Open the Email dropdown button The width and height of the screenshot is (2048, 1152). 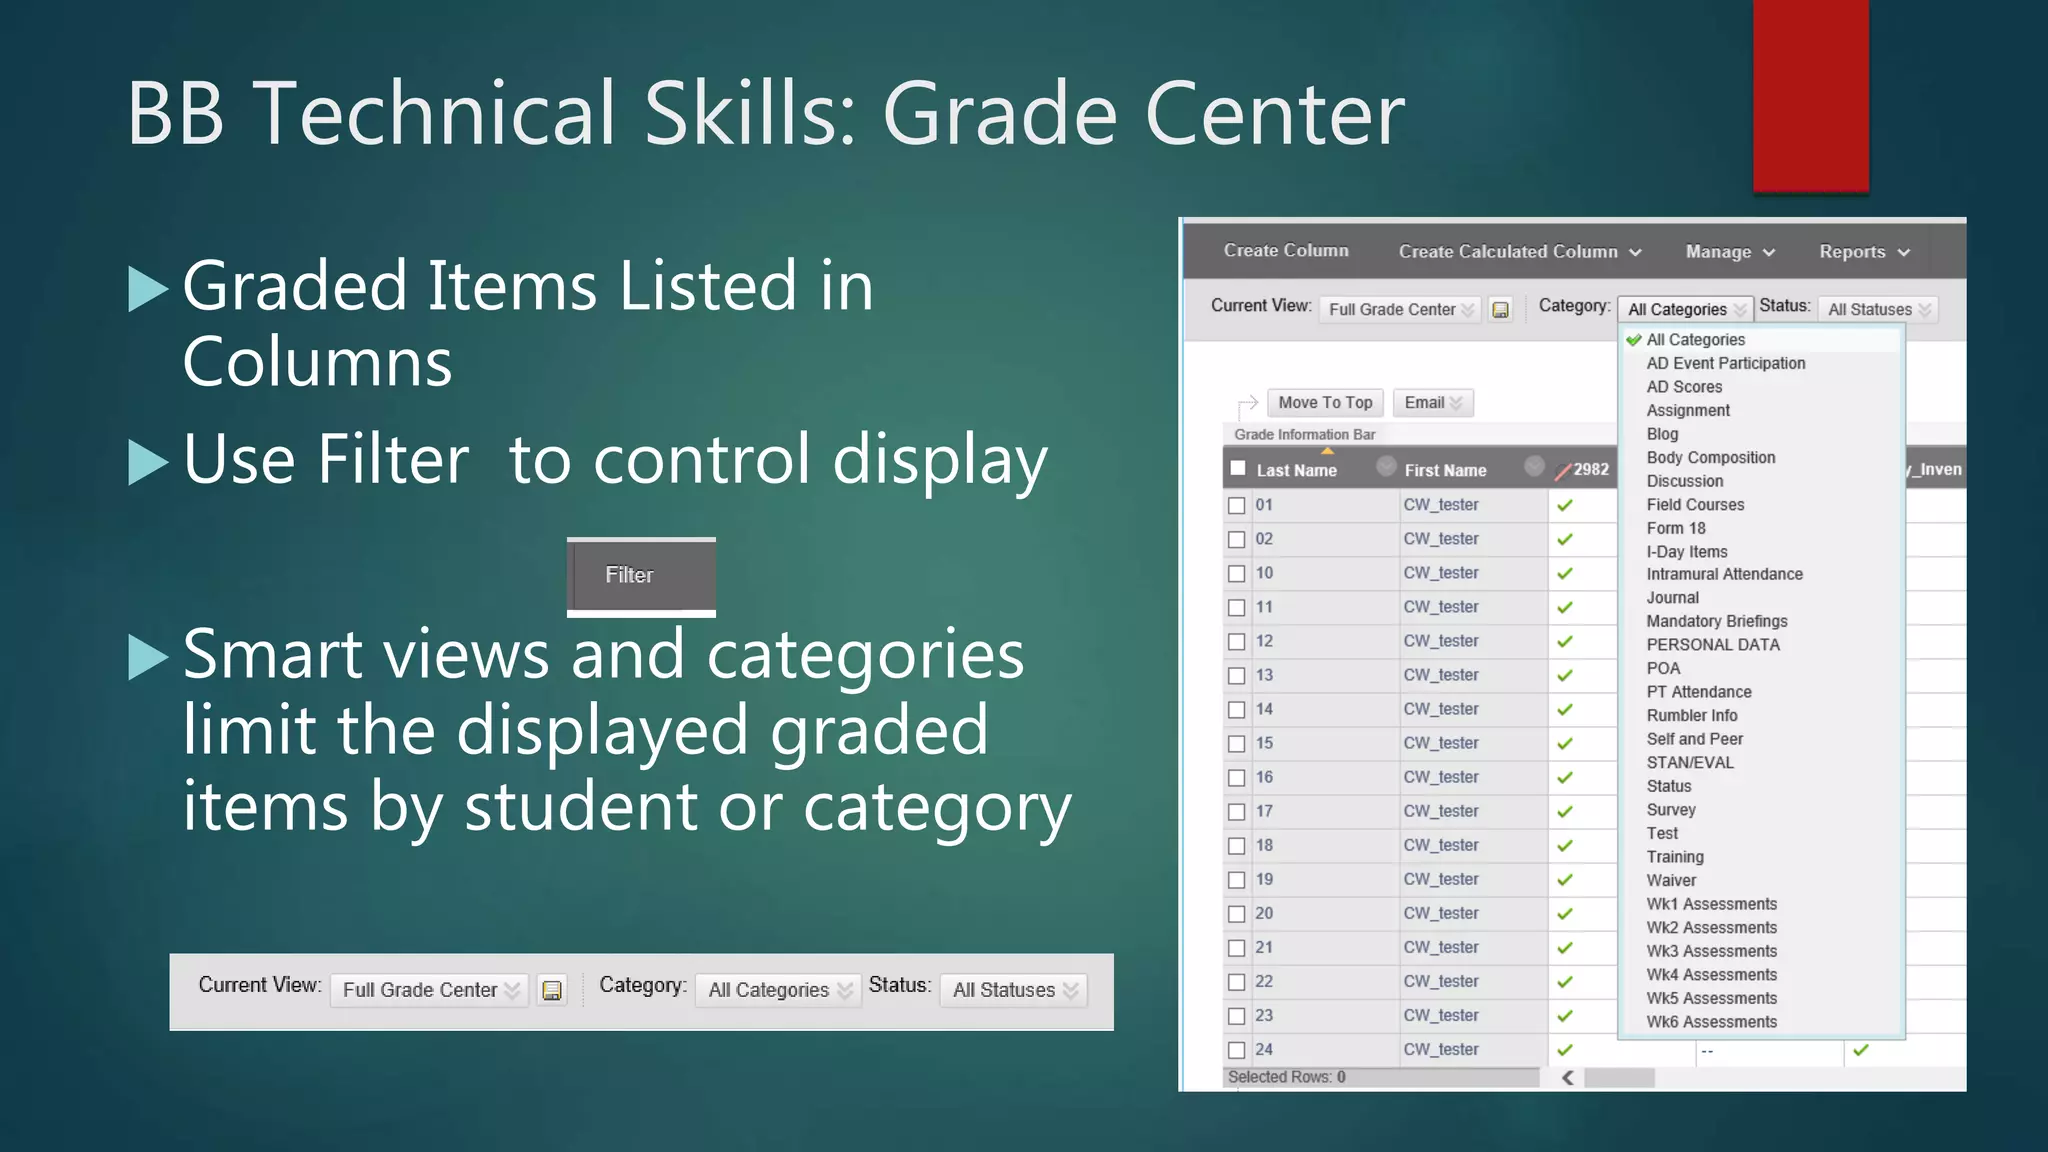(x=1432, y=403)
